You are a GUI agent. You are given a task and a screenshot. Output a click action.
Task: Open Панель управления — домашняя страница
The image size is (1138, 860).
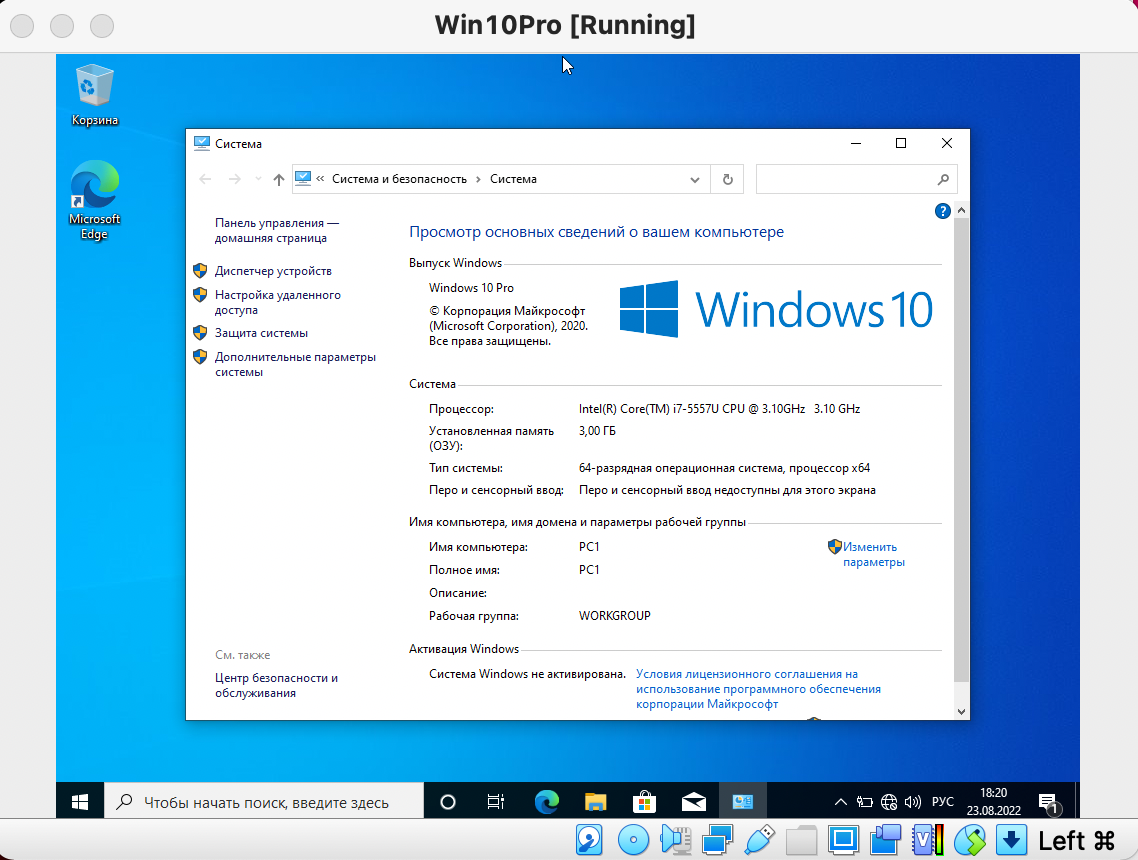277,231
